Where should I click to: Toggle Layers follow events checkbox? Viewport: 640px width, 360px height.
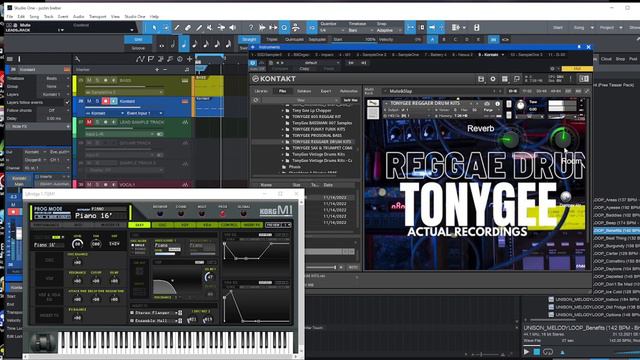point(67,102)
